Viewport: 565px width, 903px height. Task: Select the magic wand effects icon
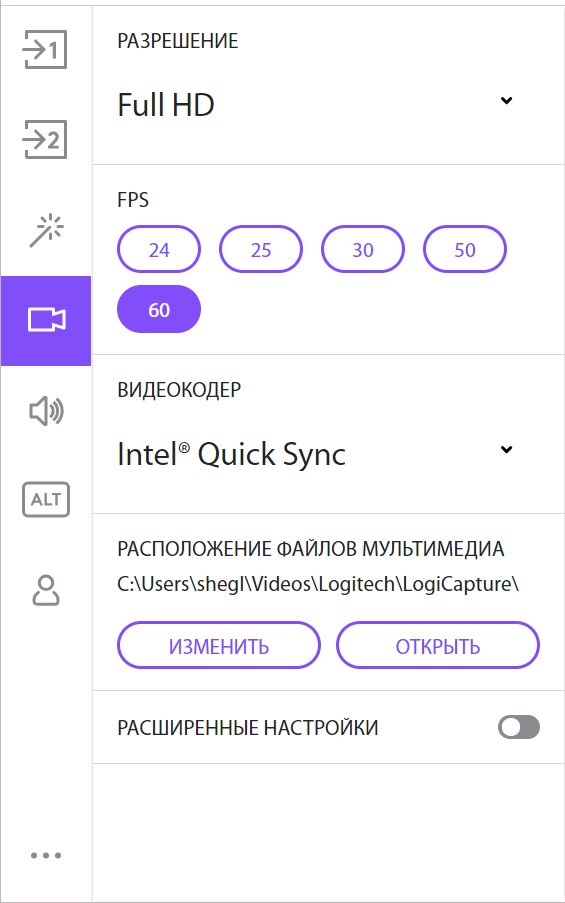coord(47,230)
